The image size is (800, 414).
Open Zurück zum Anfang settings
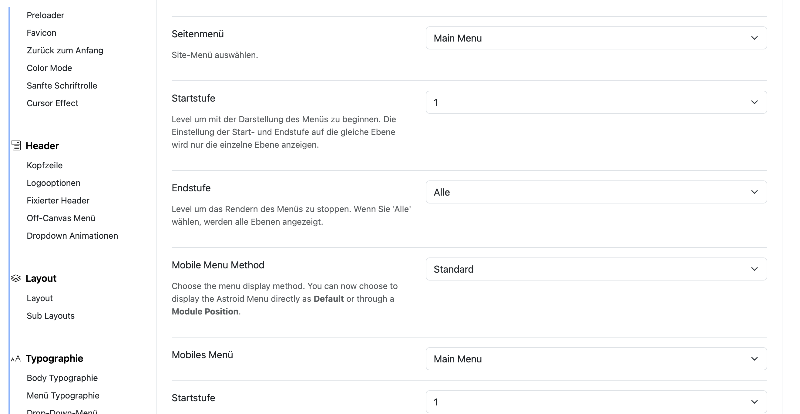(64, 50)
